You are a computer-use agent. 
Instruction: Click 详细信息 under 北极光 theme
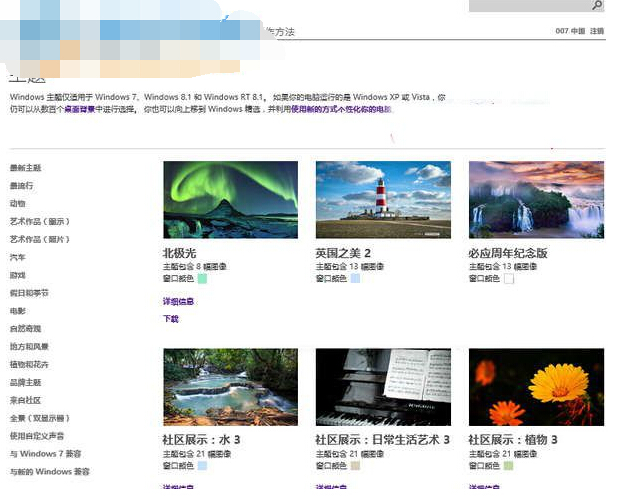[x=178, y=301]
